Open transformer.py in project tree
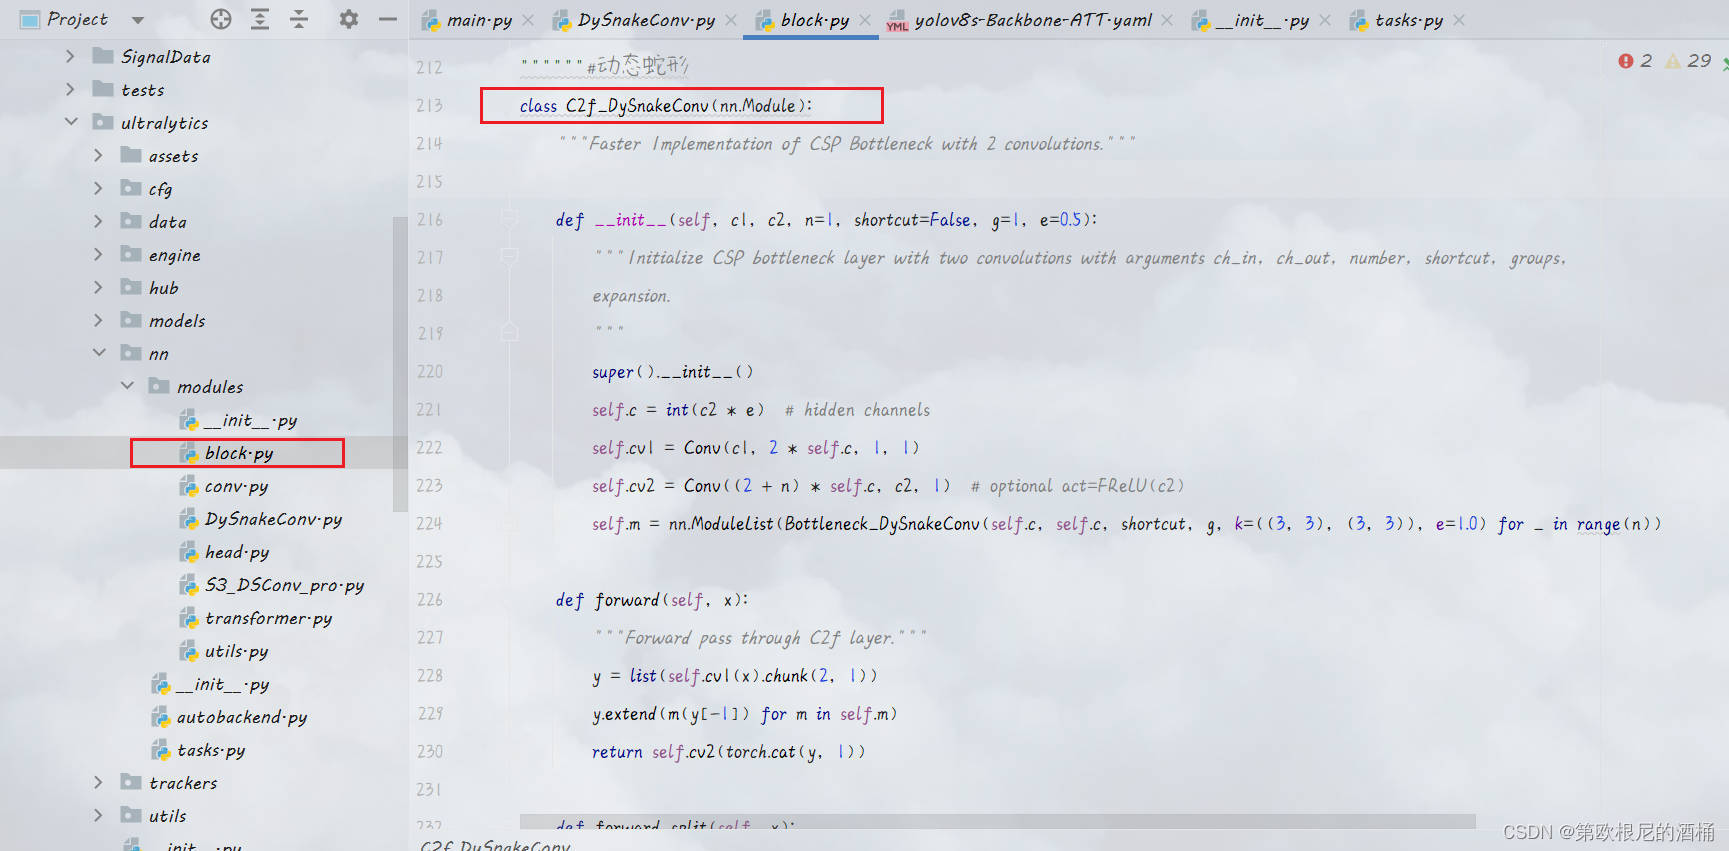Image resolution: width=1729 pixels, height=851 pixels. (x=268, y=618)
